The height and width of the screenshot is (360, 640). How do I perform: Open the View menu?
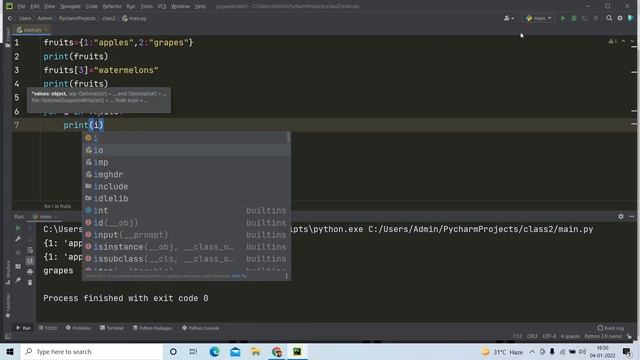(x=49, y=7)
